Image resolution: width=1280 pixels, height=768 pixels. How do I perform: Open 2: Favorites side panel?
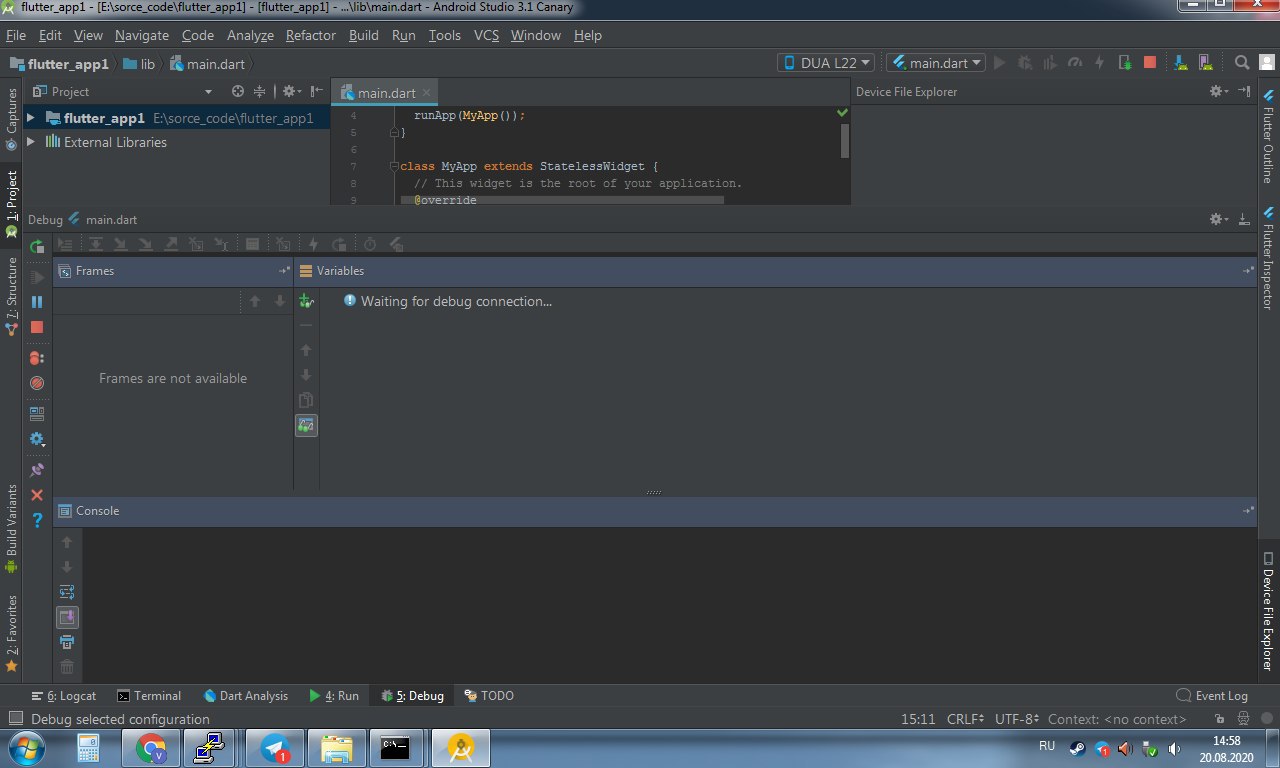(x=11, y=632)
